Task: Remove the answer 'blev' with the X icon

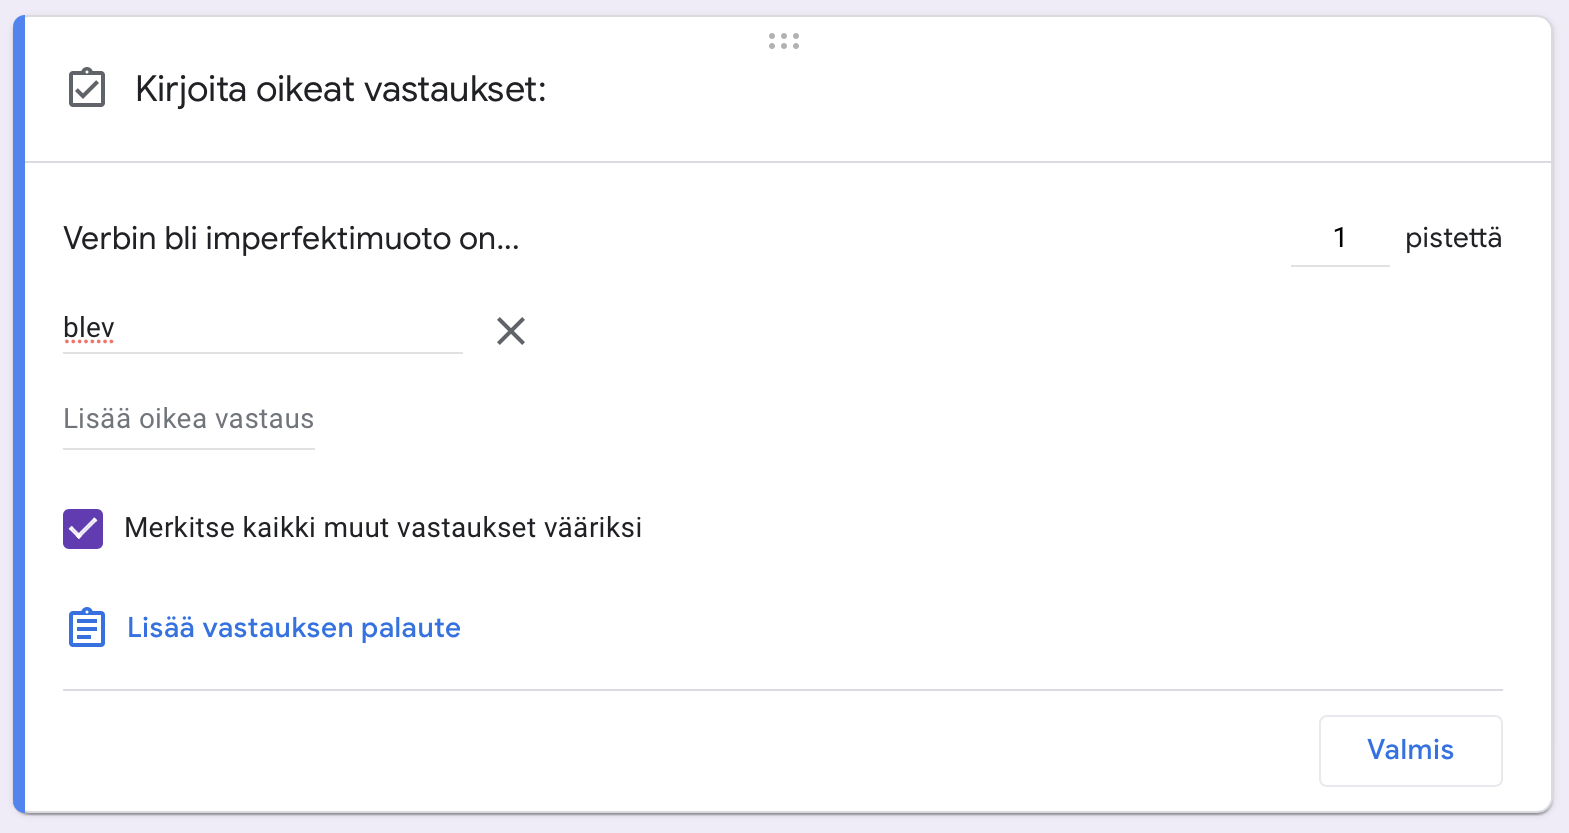Action: (x=510, y=331)
